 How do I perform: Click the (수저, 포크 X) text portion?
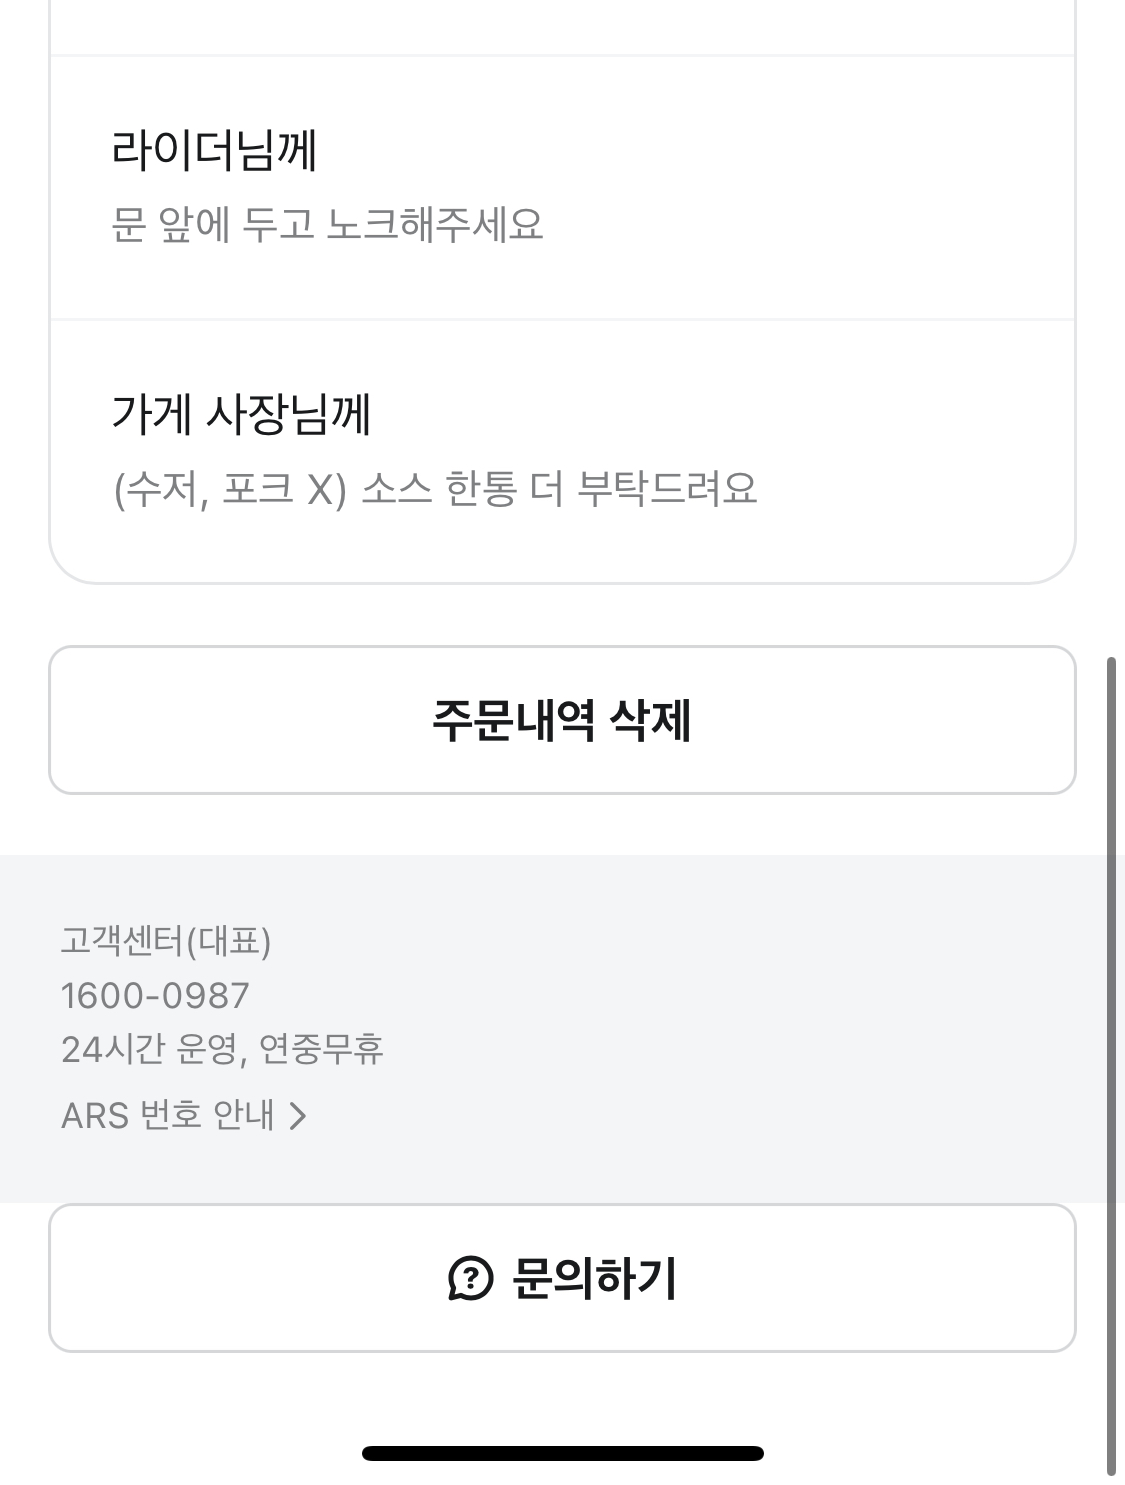pos(230,490)
